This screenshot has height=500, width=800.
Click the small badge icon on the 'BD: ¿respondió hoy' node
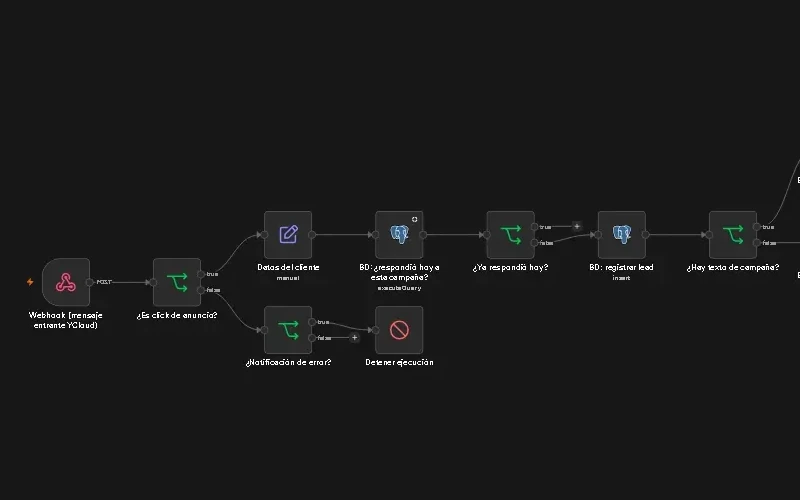(x=415, y=219)
